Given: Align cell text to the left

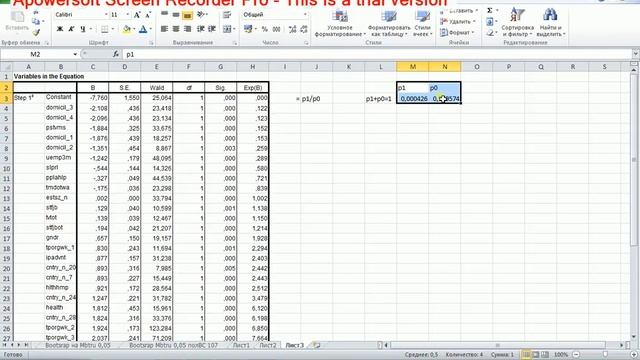Looking at the screenshot, I should (164, 29).
